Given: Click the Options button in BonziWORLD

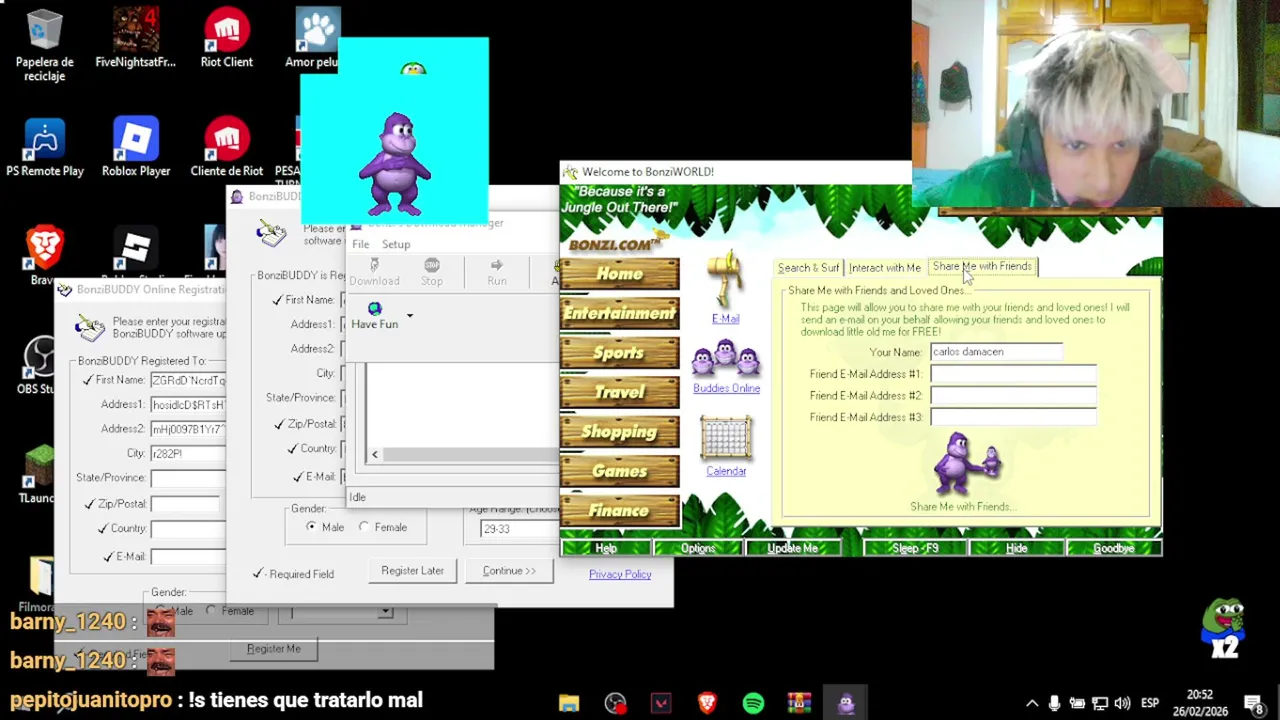Looking at the screenshot, I should tap(698, 548).
